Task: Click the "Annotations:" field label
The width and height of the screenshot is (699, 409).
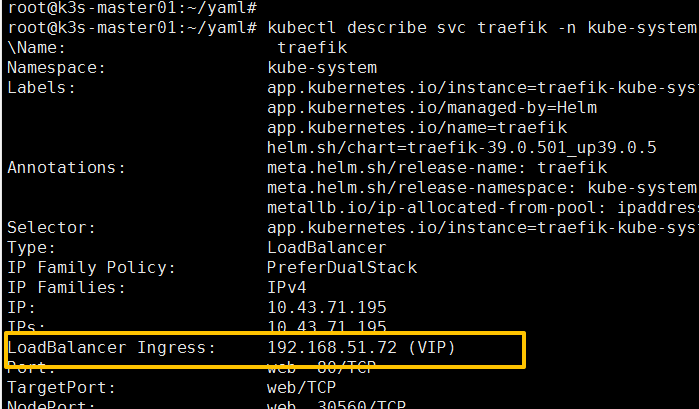Action: (67, 168)
